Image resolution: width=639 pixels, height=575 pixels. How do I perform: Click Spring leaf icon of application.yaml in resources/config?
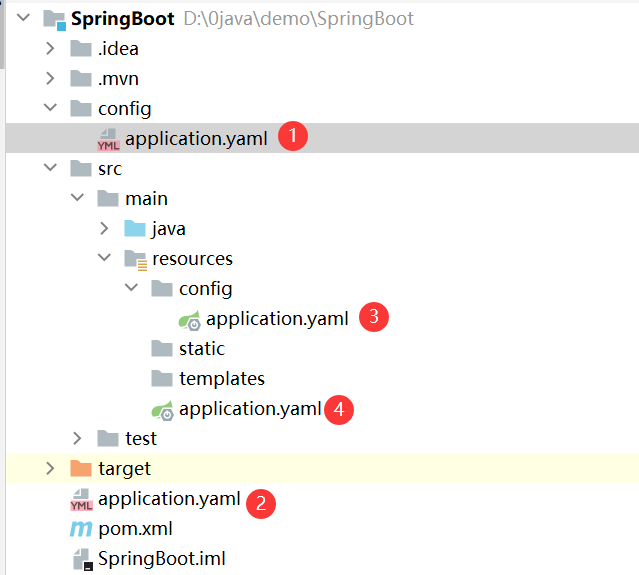point(190,320)
